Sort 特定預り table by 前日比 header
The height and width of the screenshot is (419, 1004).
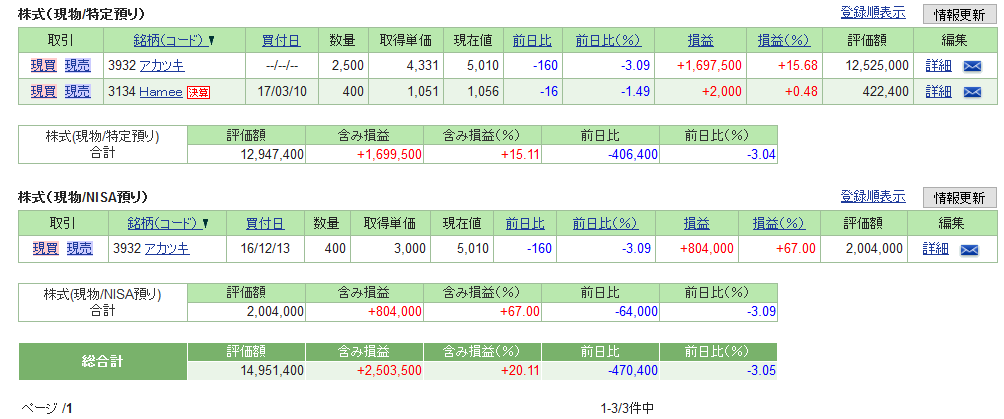point(532,40)
